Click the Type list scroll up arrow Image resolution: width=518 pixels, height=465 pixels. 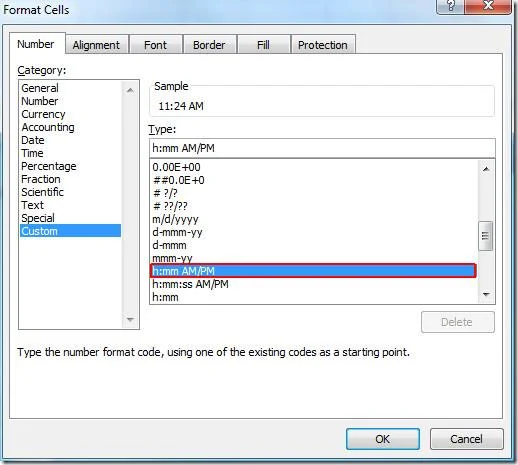point(486,169)
